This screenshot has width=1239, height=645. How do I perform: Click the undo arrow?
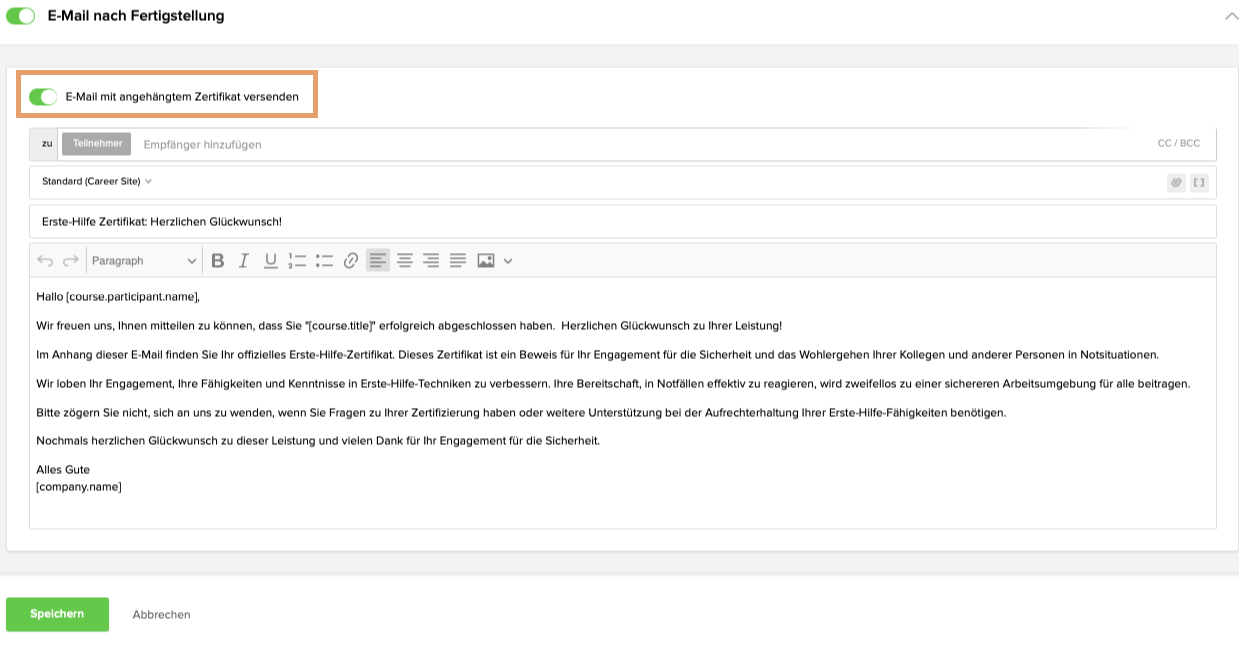coord(43,260)
